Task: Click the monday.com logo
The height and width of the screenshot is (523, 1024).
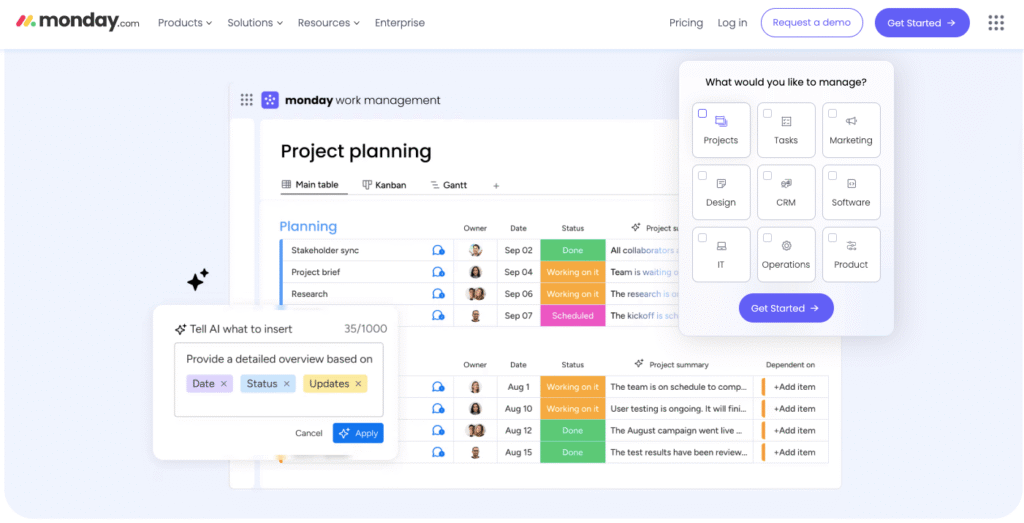Action: (78, 22)
